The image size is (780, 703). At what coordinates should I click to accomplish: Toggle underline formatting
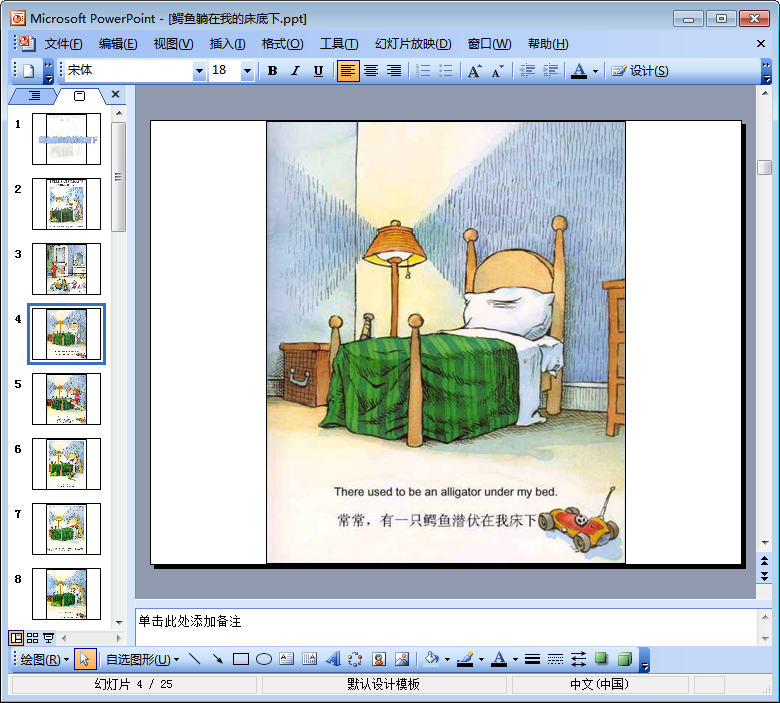(318, 71)
